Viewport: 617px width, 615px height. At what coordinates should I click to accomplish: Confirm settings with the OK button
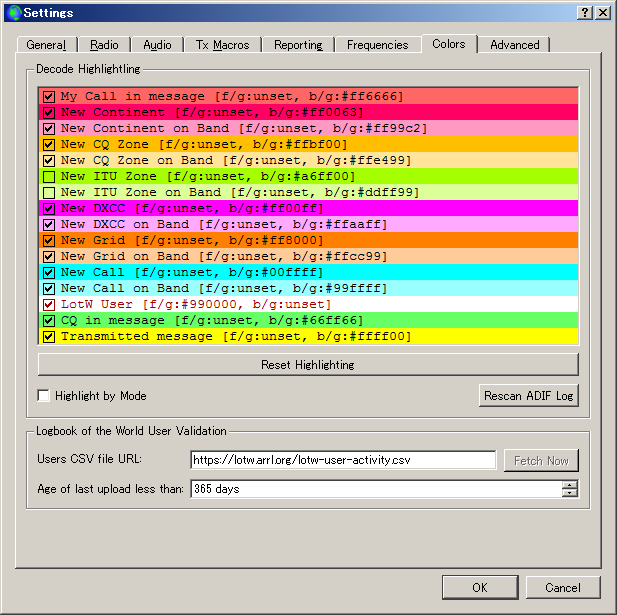[x=480, y=588]
